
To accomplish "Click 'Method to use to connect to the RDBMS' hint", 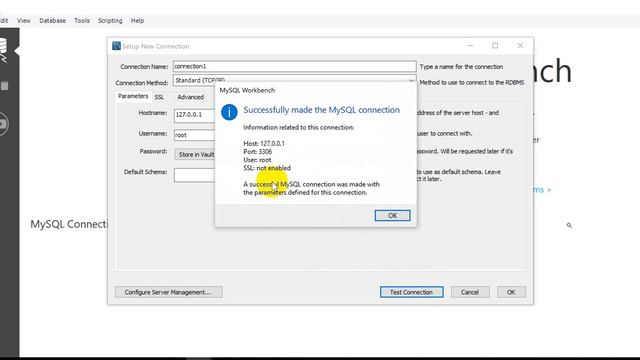I will [x=472, y=82].
